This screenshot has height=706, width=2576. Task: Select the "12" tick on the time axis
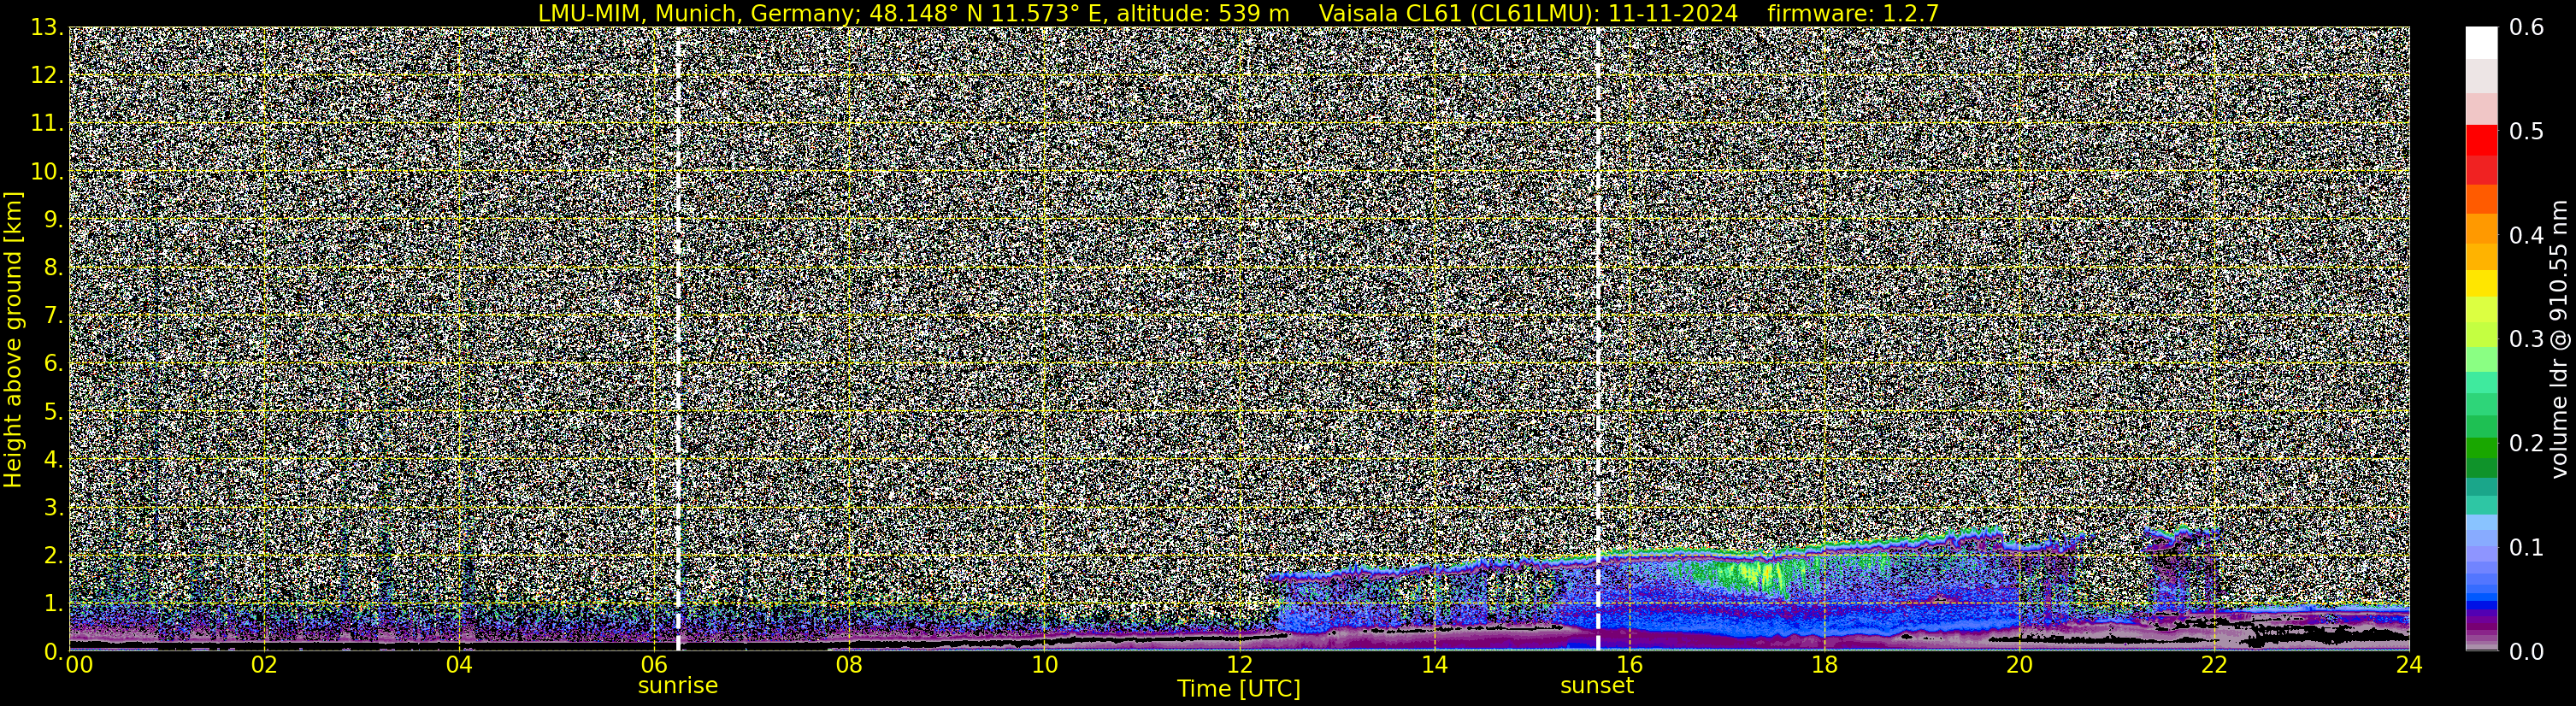[1239, 665]
